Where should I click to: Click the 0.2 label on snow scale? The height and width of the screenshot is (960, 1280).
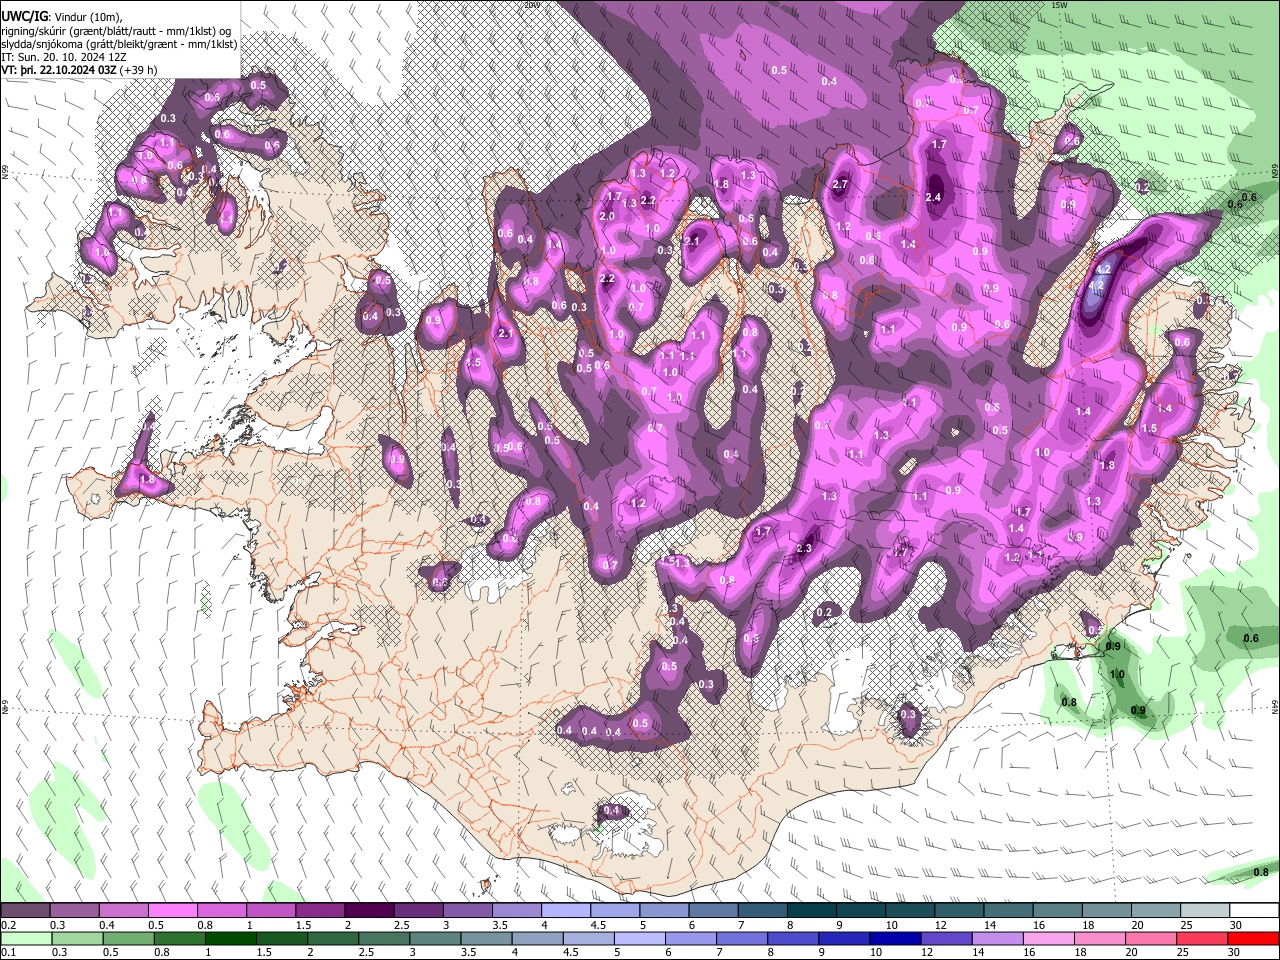[7, 925]
